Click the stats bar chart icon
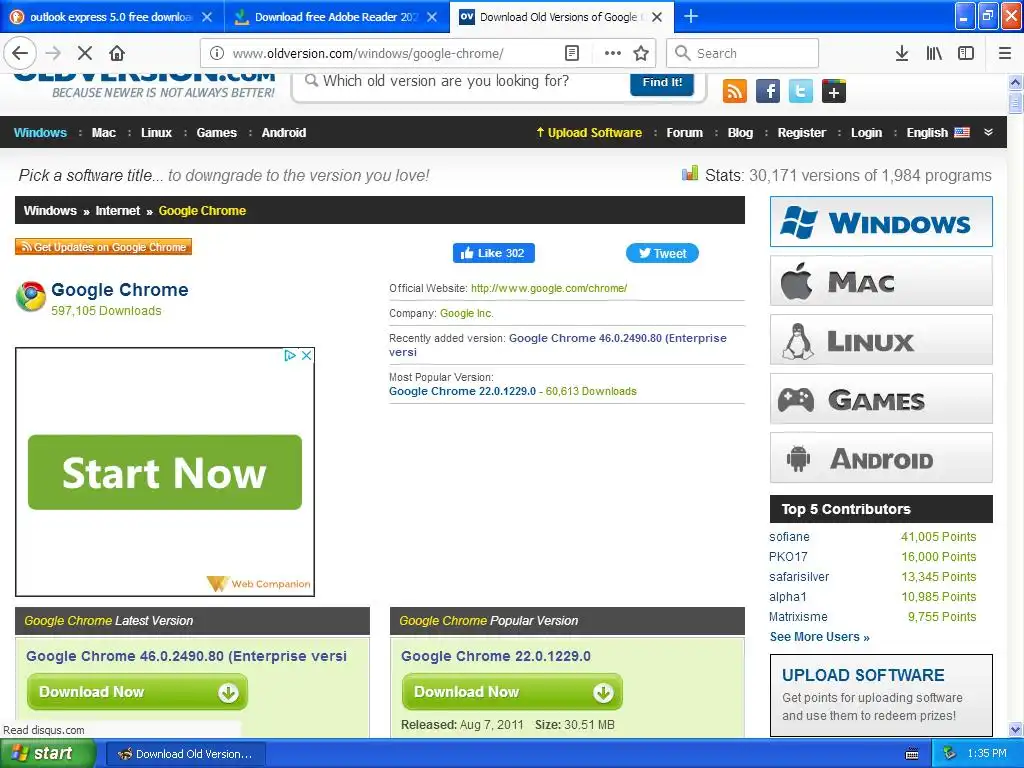 coord(690,173)
